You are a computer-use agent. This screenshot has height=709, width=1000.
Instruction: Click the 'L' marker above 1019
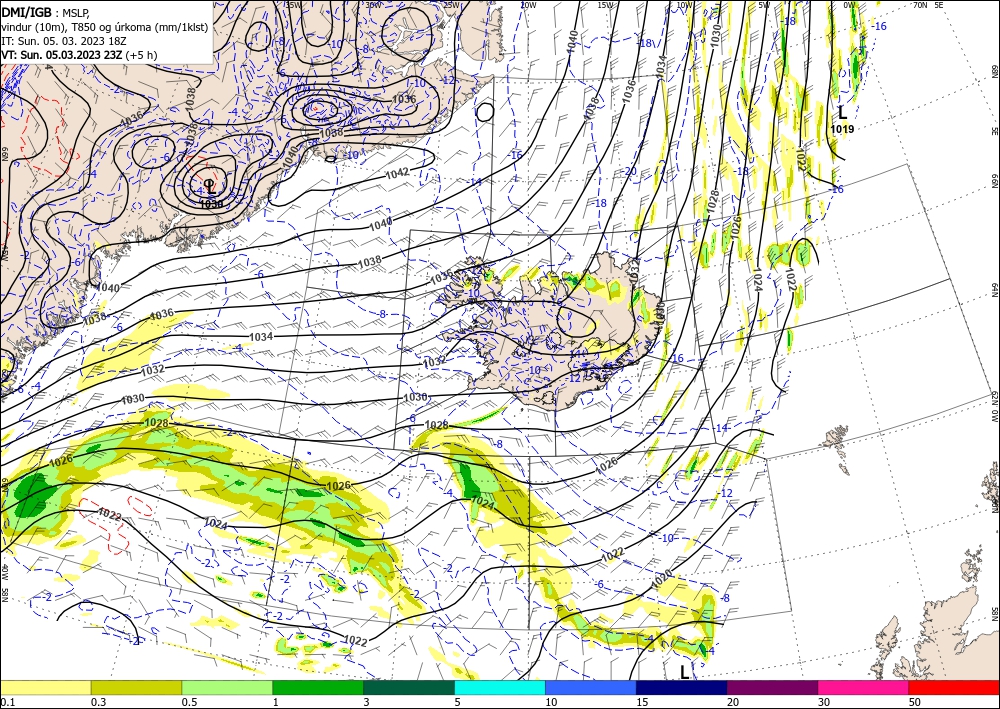pos(842,113)
